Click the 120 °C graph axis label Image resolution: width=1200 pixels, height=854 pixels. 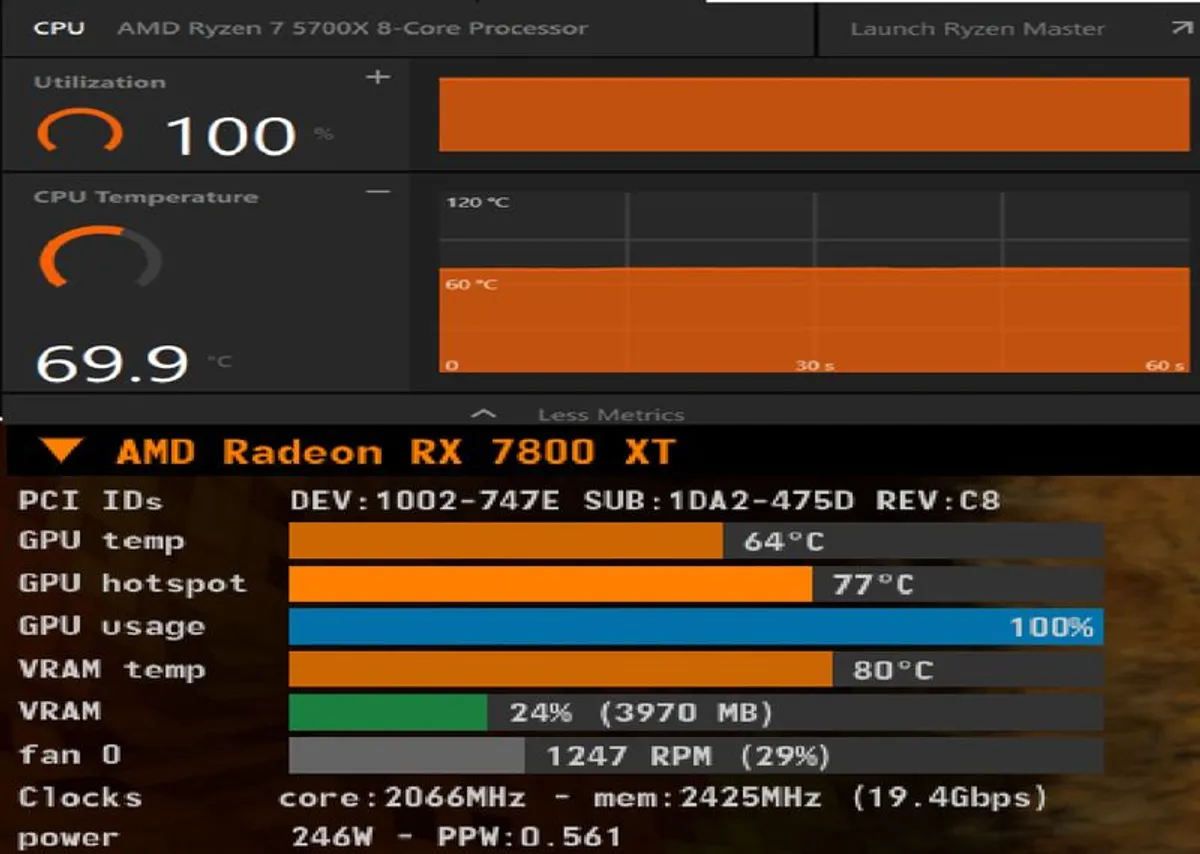pyautogui.click(x=477, y=203)
